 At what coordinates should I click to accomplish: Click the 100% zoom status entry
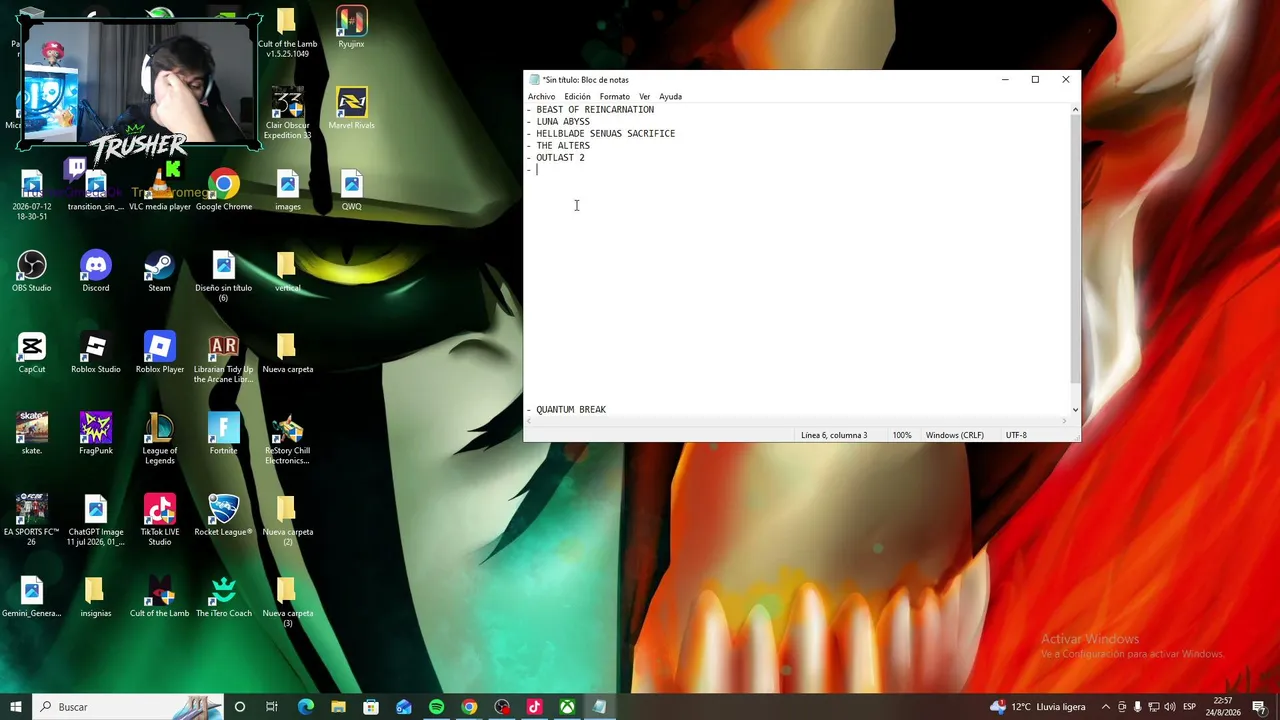point(902,435)
